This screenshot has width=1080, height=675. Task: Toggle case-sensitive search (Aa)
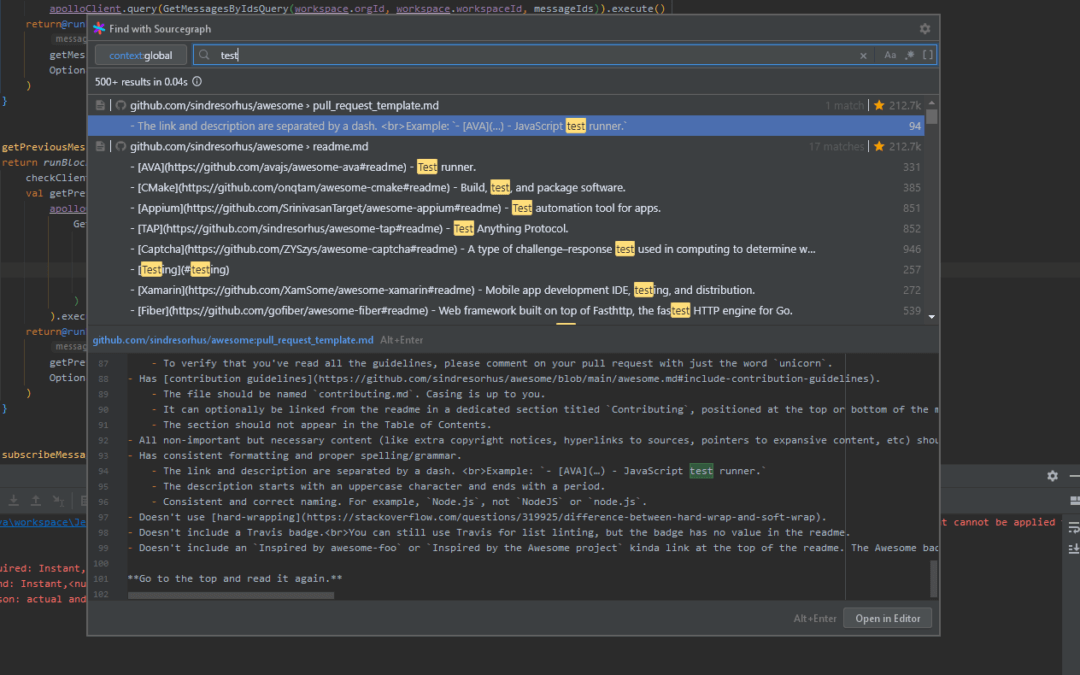[x=890, y=55]
